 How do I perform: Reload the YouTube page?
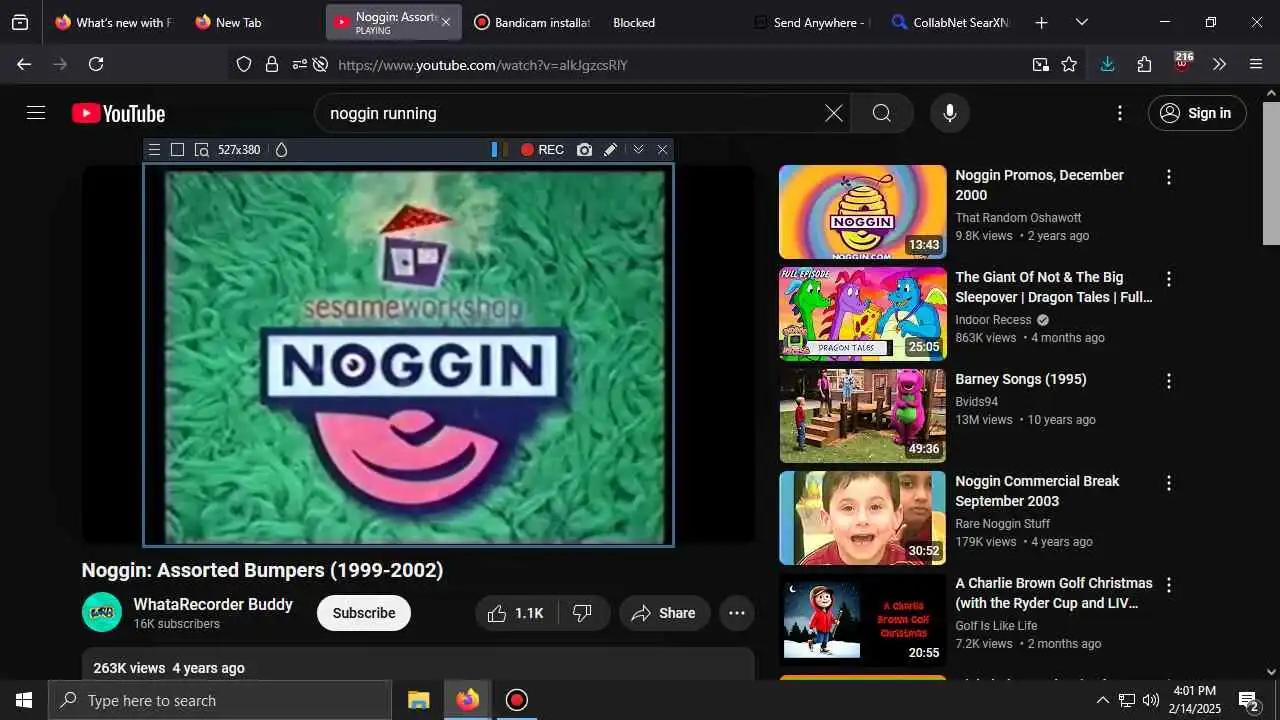coord(96,64)
